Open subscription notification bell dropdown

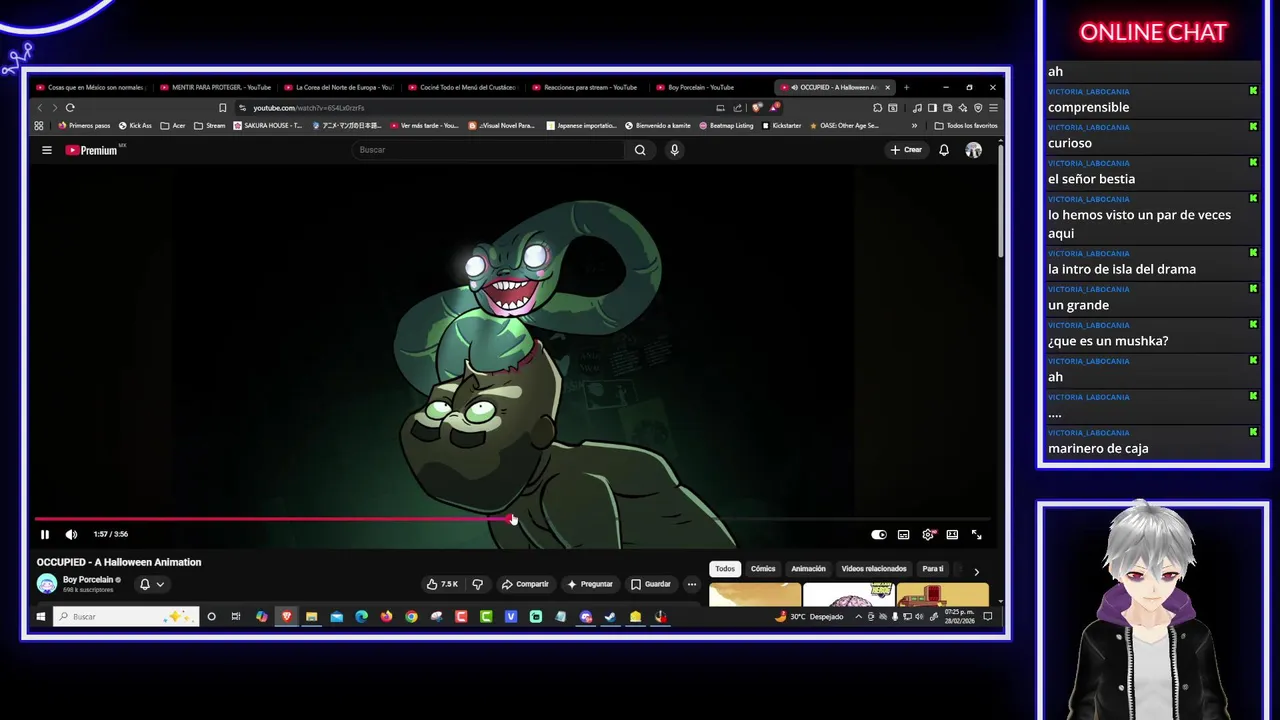[x=152, y=584]
